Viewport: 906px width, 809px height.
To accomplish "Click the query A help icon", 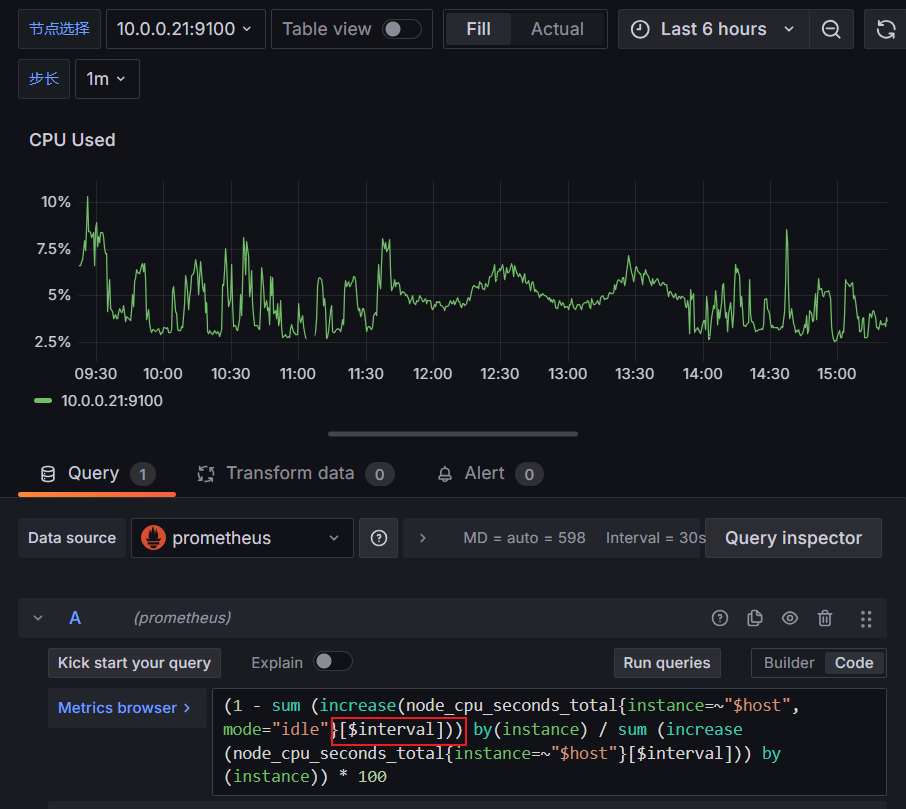I will coord(720,618).
